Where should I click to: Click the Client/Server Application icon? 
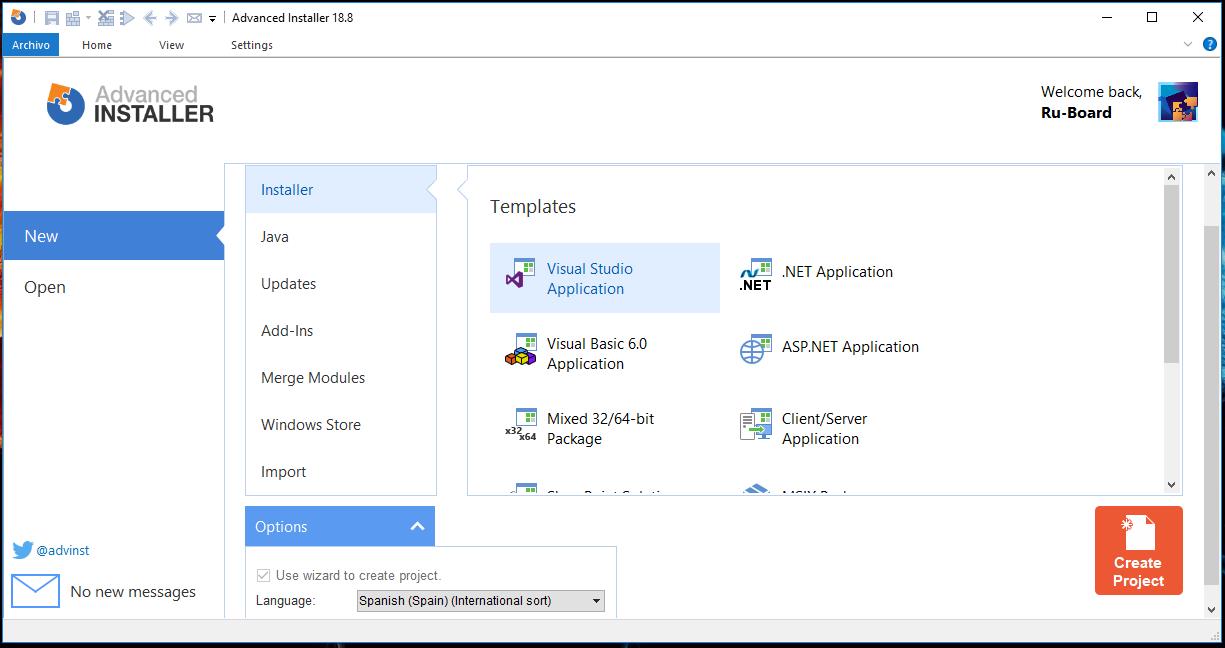pos(755,425)
